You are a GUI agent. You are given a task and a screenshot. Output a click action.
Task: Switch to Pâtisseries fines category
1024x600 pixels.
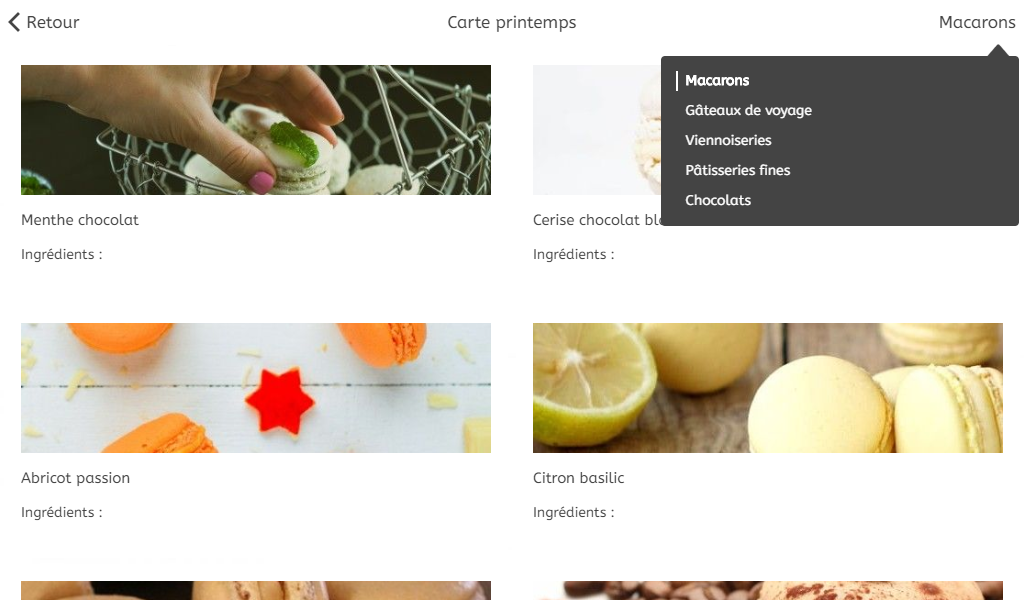(x=737, y=170)
